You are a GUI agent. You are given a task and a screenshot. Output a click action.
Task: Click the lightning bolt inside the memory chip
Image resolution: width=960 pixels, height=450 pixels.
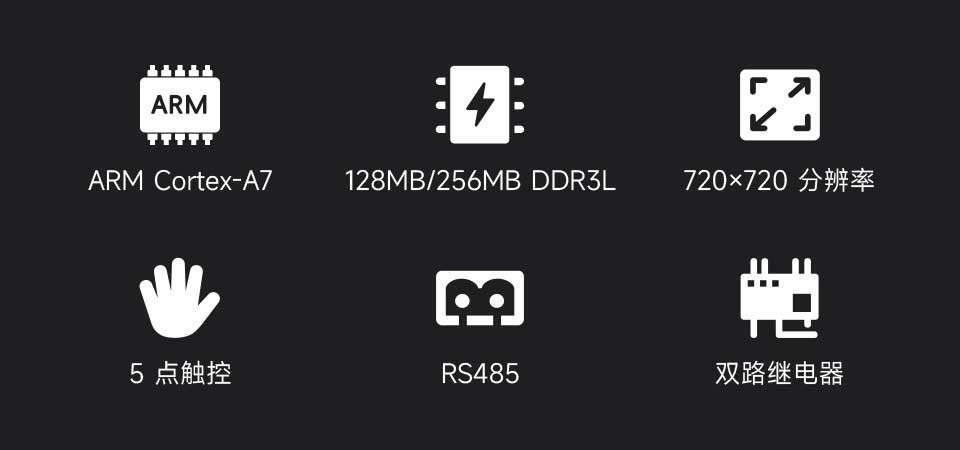pos(480,105)
